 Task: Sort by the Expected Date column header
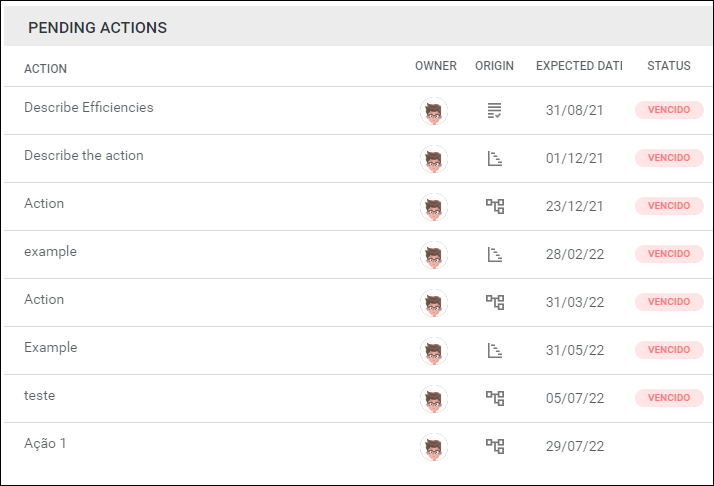click(x=579, y=66)
